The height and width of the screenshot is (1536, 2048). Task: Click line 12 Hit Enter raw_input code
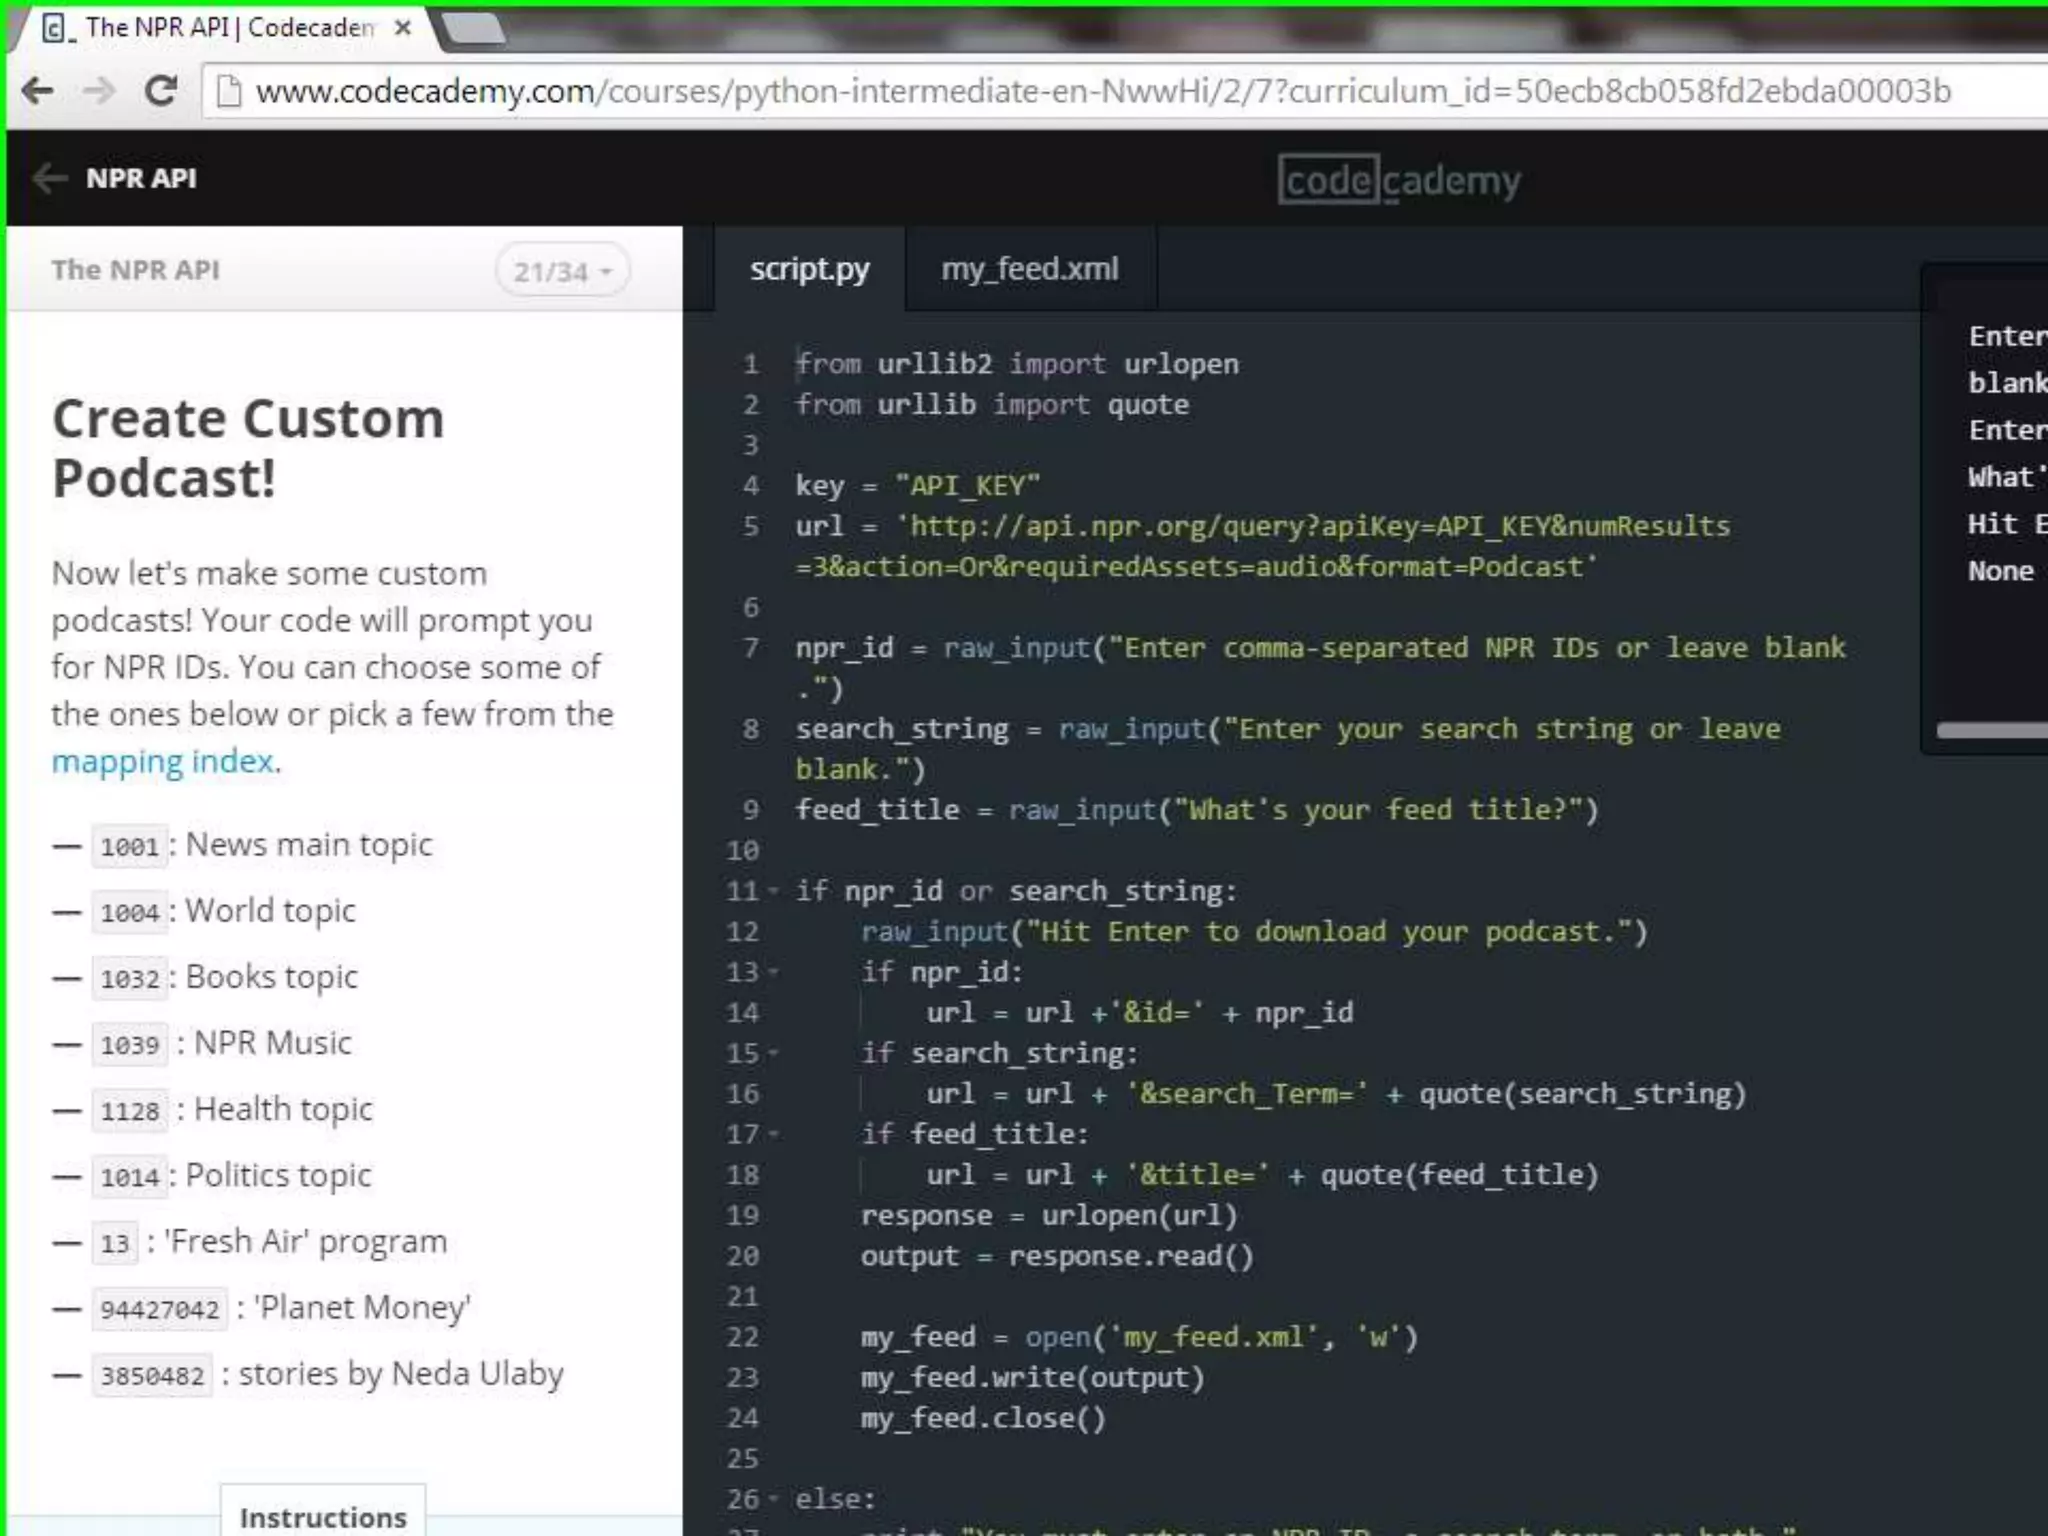pos(1254,932)
